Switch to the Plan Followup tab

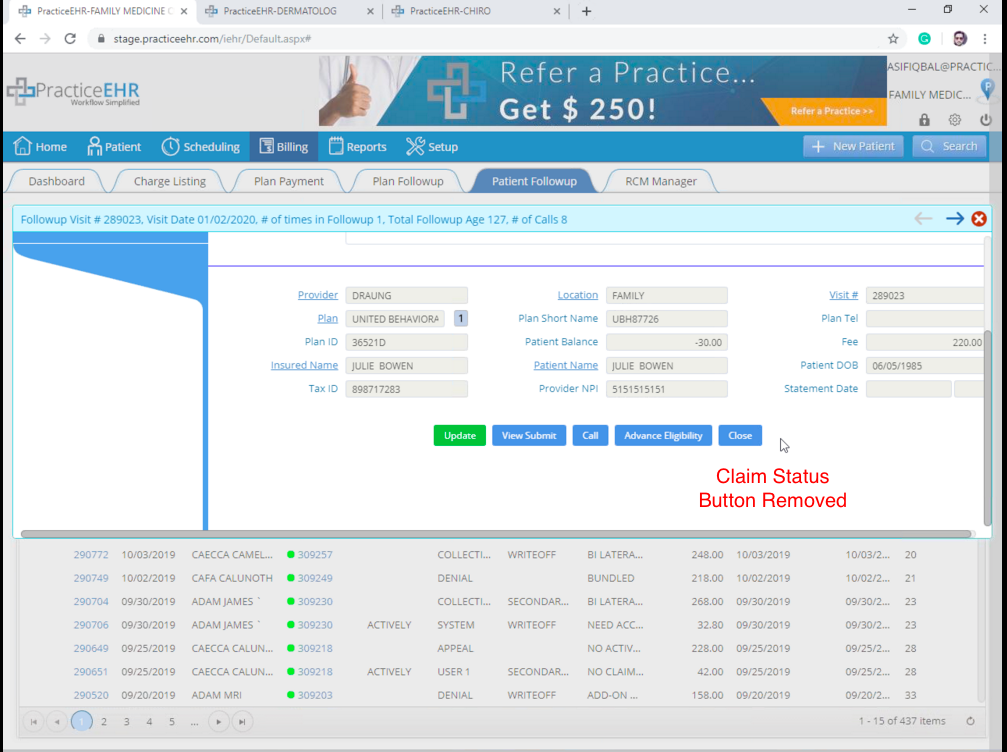click(408, 181)
